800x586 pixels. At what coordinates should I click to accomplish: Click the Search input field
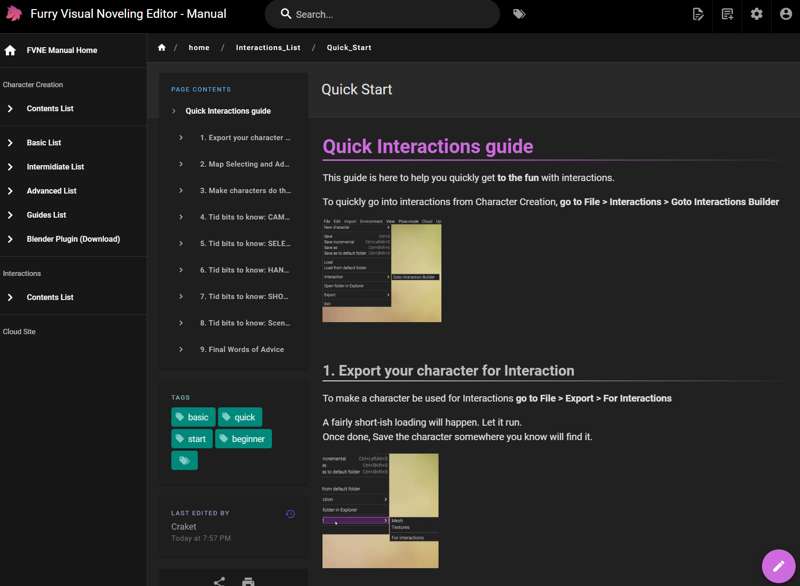(382, 14)
